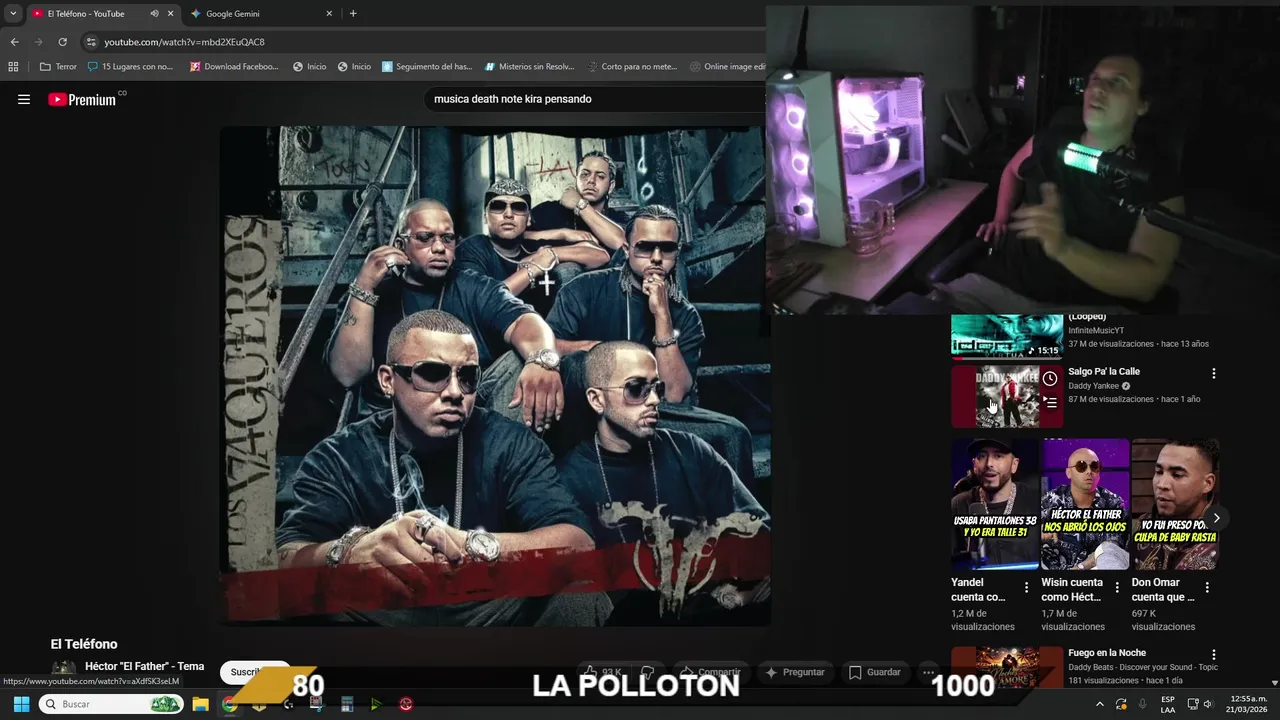Add Salgo Pa' la Calle to Watch Later
The width and height of the screenshot is (1280, 720).
click(1050, 379)
